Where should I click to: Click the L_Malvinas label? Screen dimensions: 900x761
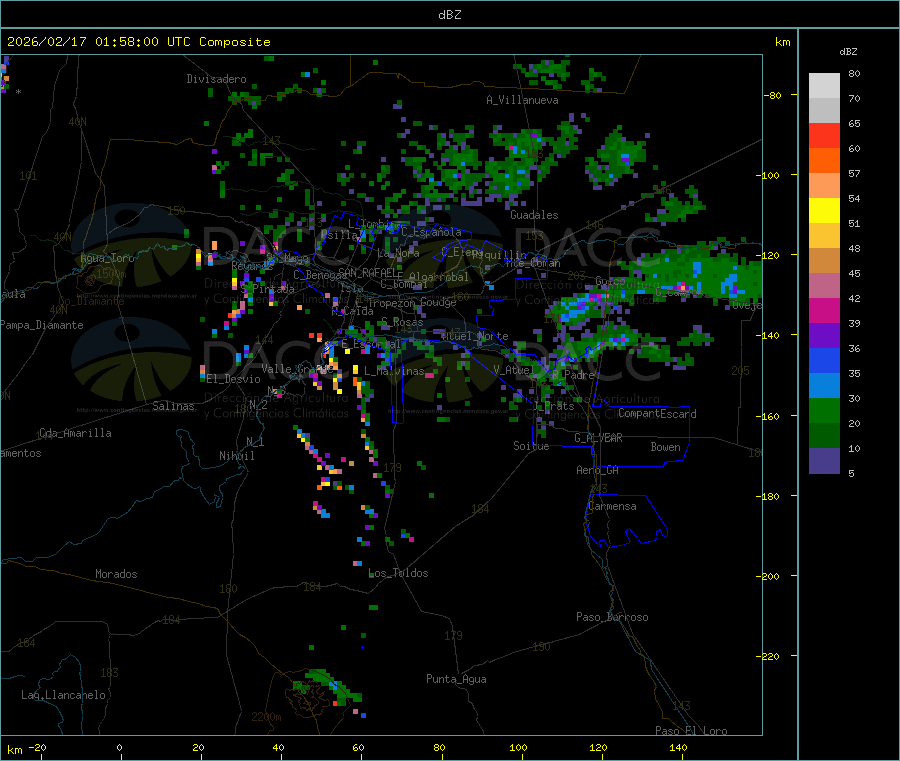point(394,372)
